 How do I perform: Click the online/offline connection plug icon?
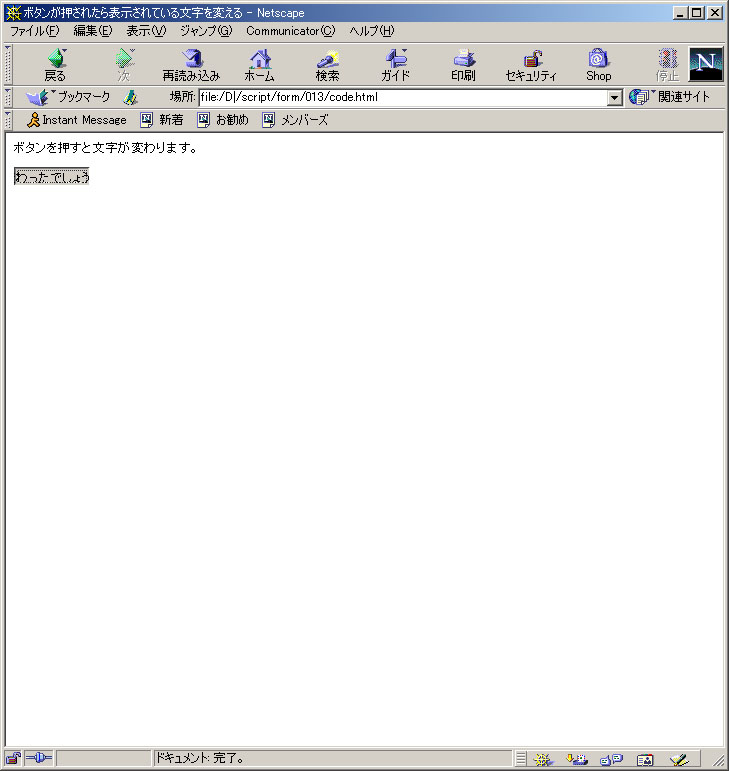(38, 758)
